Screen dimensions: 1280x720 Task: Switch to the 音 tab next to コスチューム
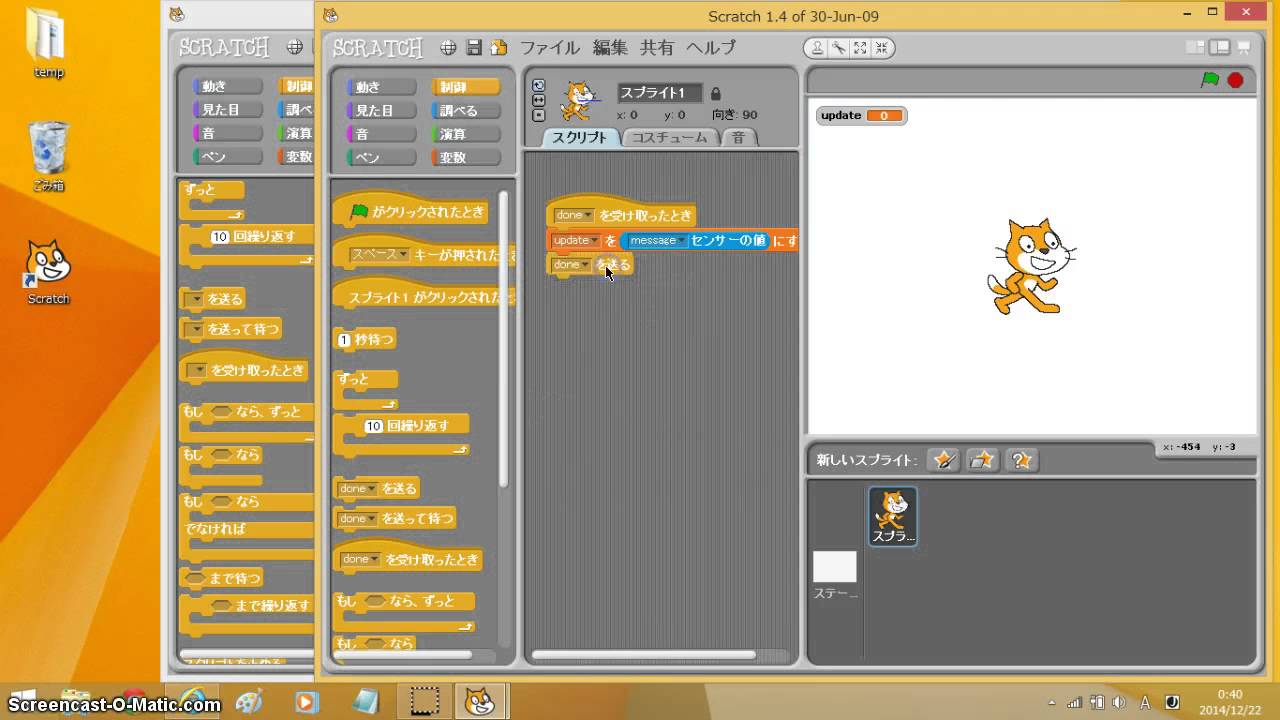738,138
